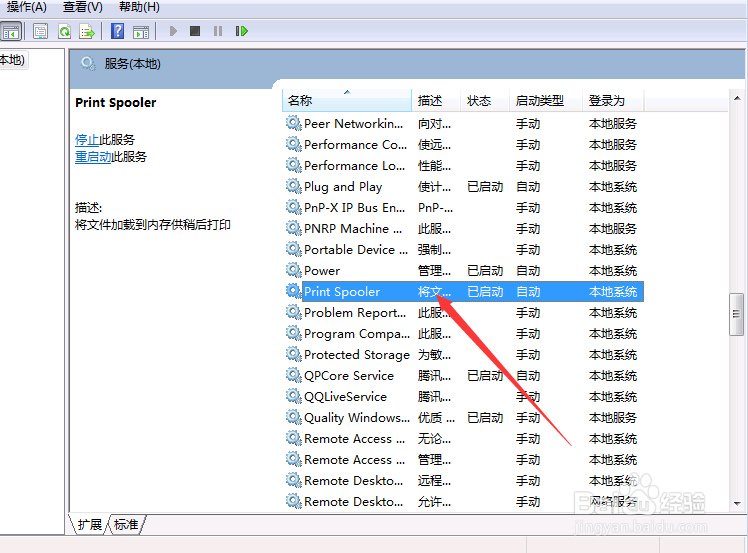Click the gear icon of Plug and Play

pos(293,186)
